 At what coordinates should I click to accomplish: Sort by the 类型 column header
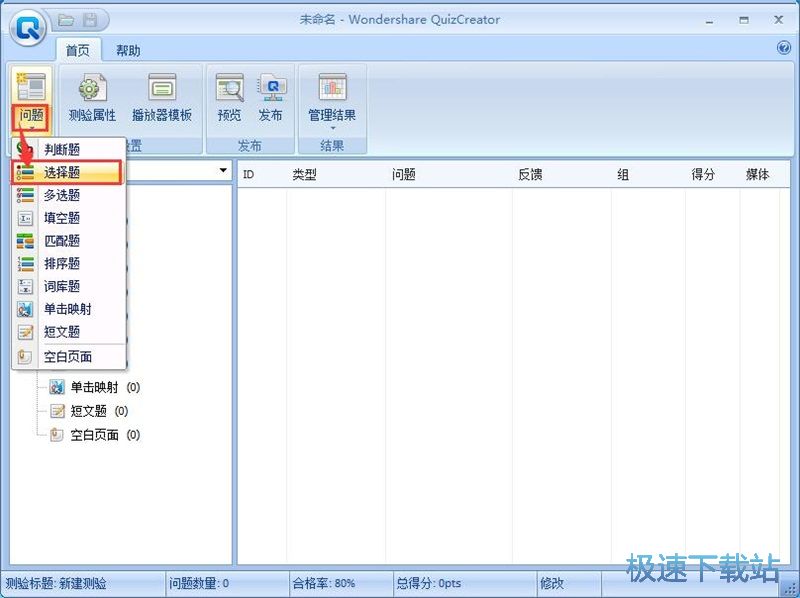pyautogui.click(x=336, y=175)
